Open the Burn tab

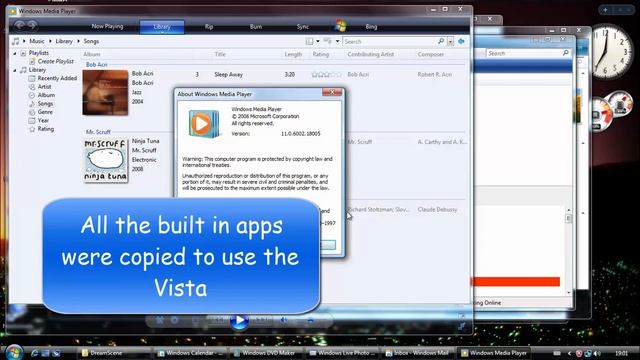pyautogui.click(x=256, y=27)
